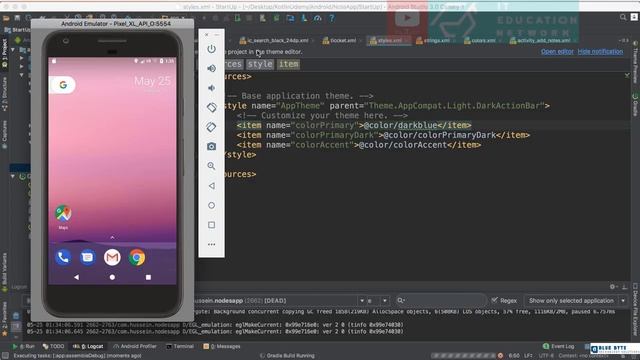Open Device File Explorer side tab
The height and width of the screenshot is (360, 640).
pos(636,309)
